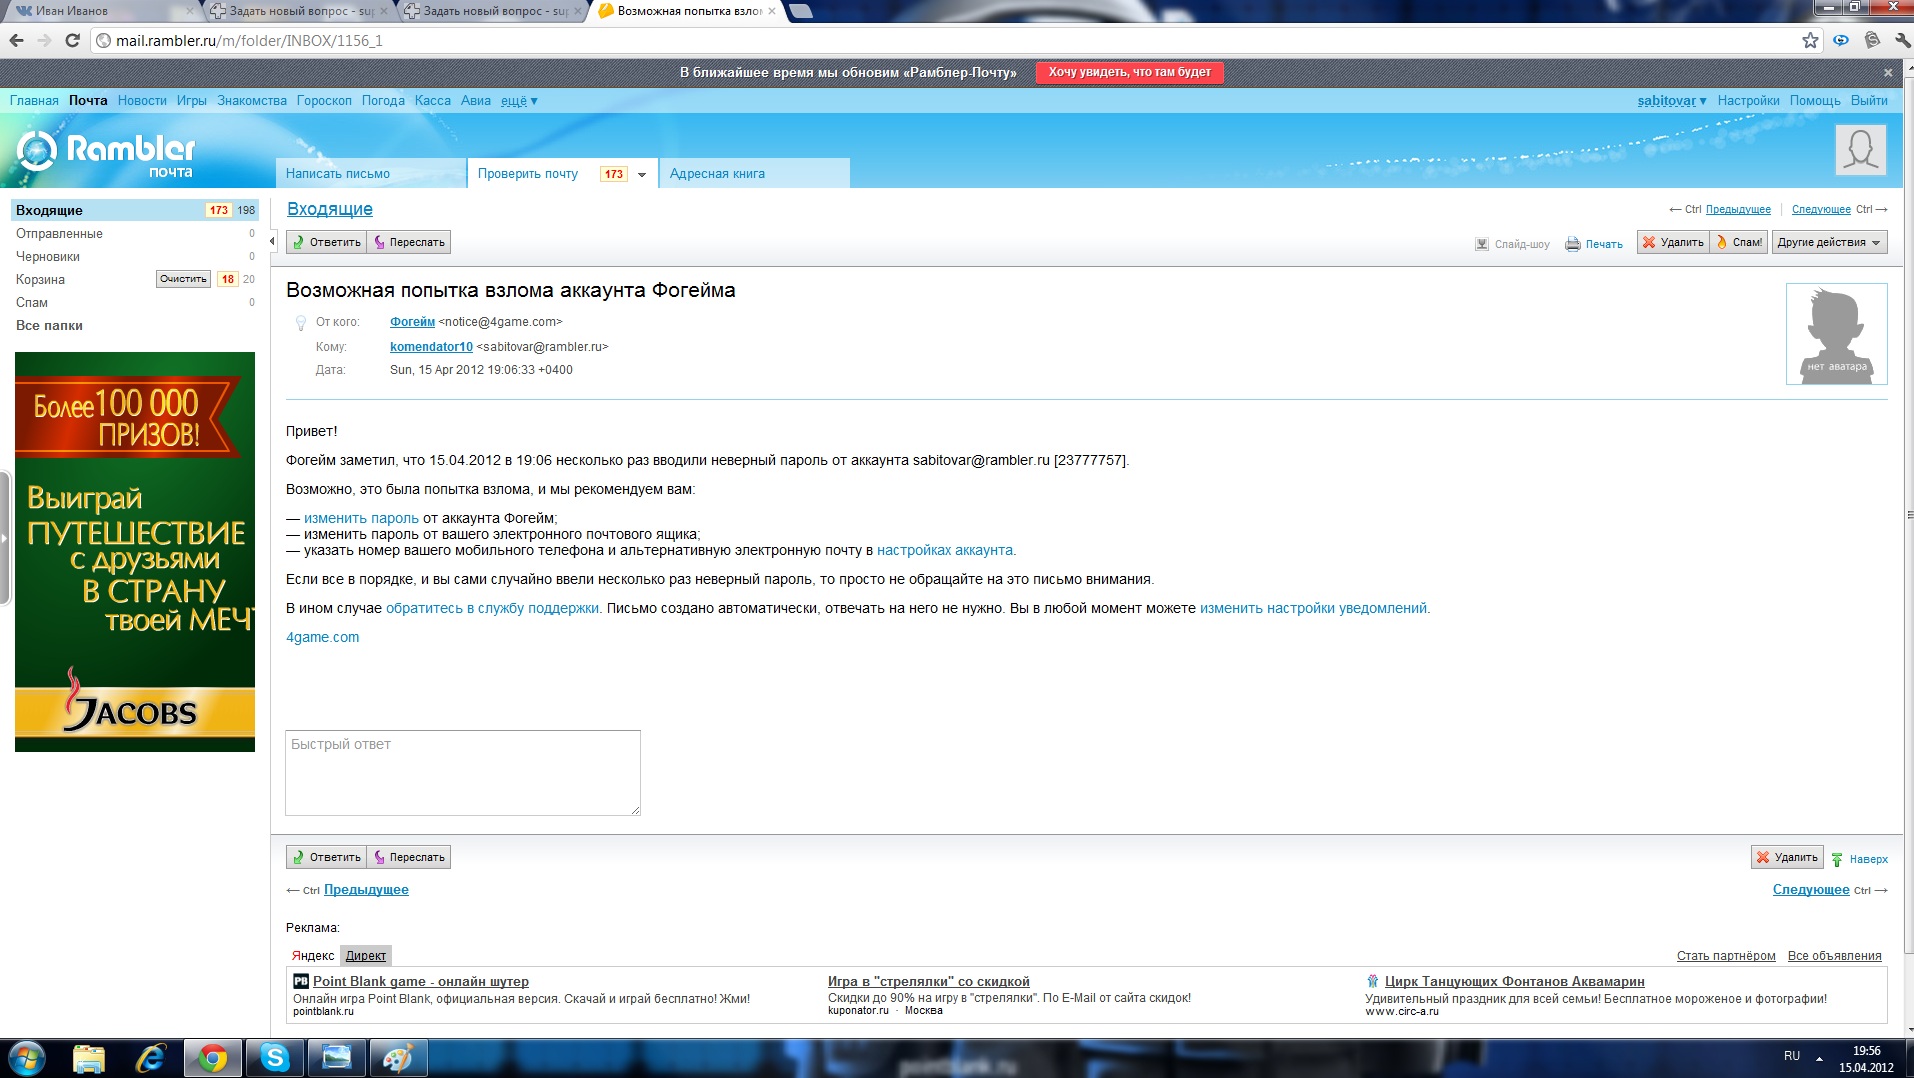Click the Фогейм sender link

pyautogui.click(x=412, y=322)
